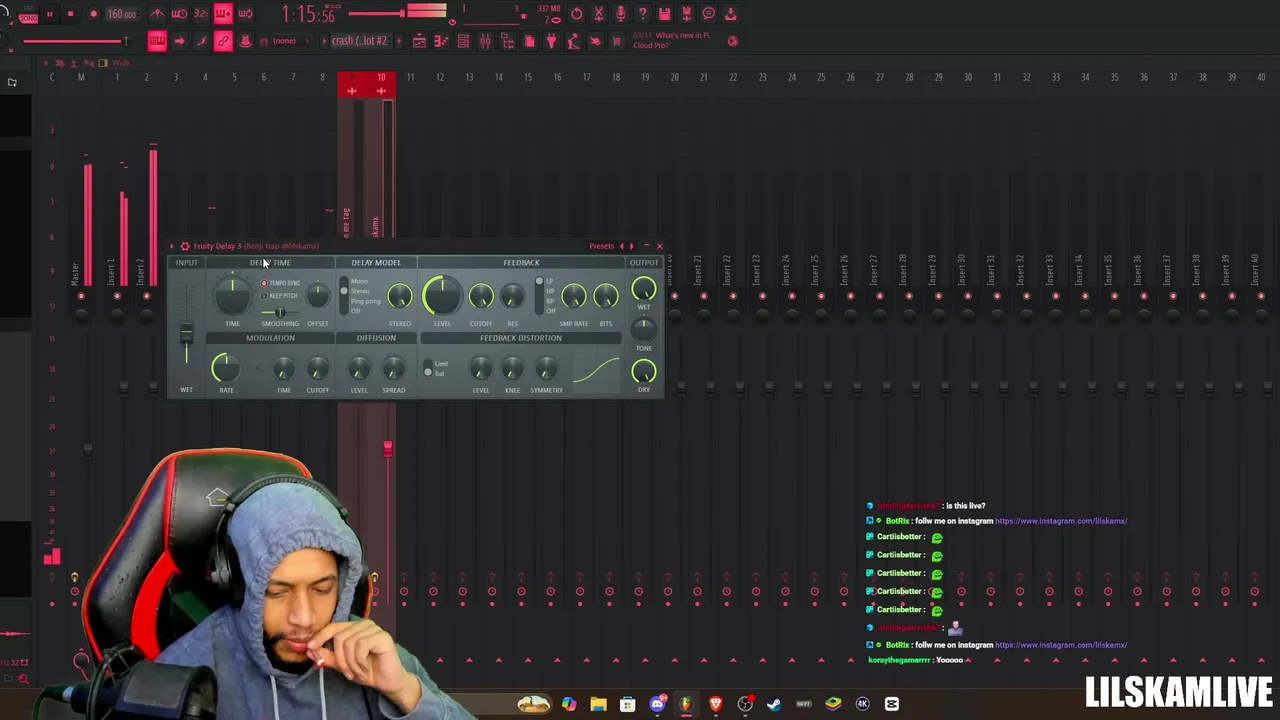The height and width of the screenshot is (720, 1280).
Task: Toggle the 3-2-1 recording countdown
Action: pyautogui.click(x=201, y=14)
